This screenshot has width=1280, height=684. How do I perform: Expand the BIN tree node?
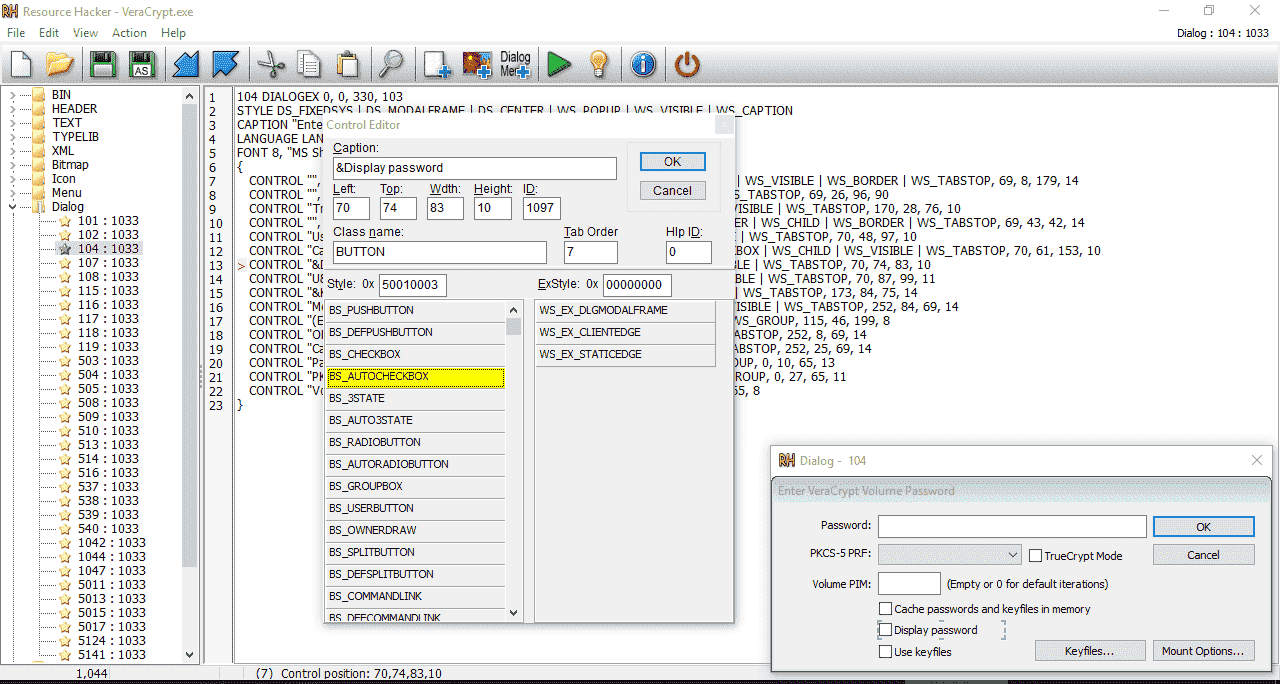pyautogui.click(x=12, y=95)
